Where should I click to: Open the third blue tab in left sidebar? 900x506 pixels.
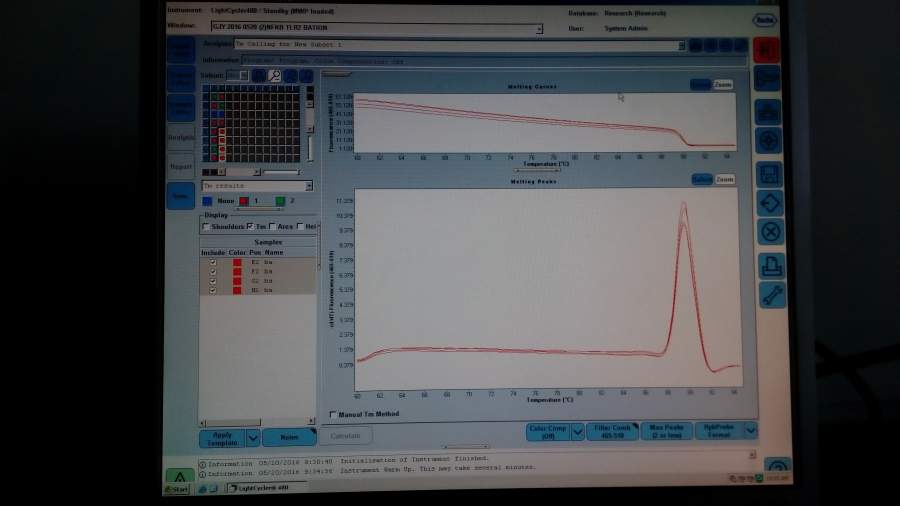coord(181,108)
